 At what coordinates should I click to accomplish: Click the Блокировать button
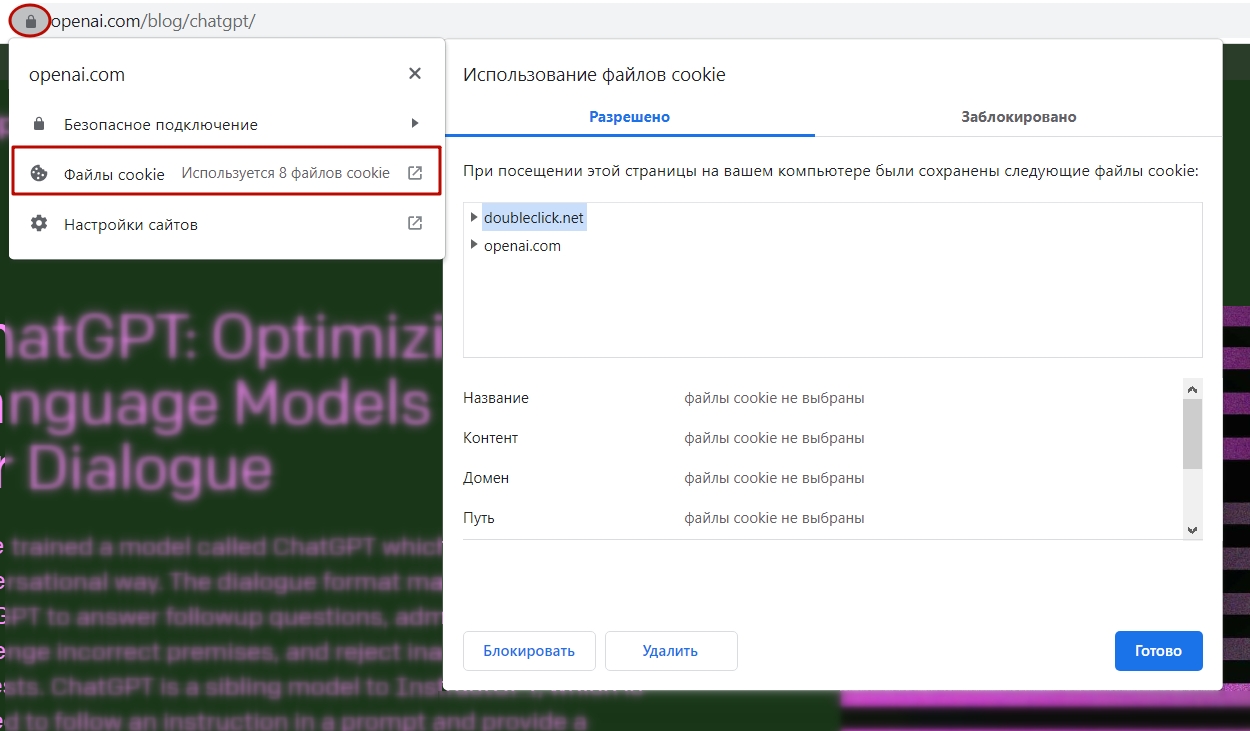click(x=529, y=651)
